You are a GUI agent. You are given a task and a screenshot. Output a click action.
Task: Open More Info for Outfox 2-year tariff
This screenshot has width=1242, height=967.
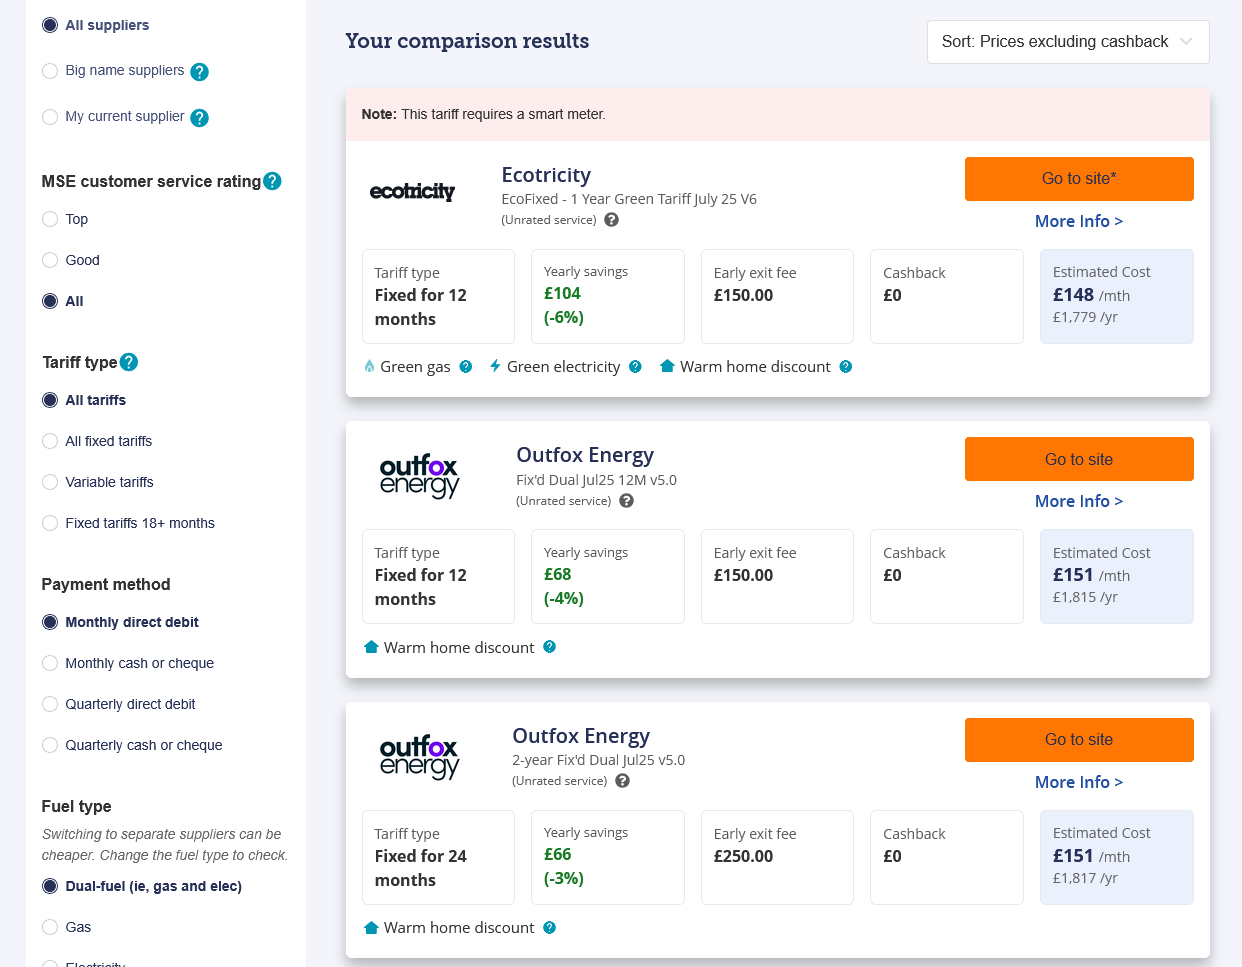(x=1079, y=782)
